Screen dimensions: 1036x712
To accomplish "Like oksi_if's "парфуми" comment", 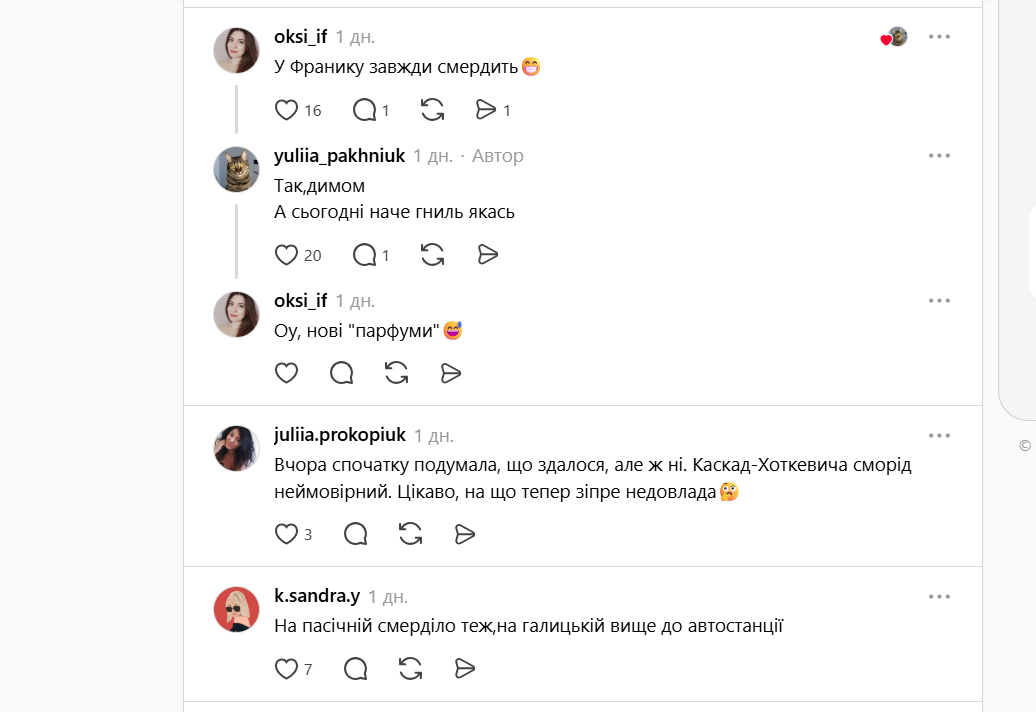I will point(287,373).
